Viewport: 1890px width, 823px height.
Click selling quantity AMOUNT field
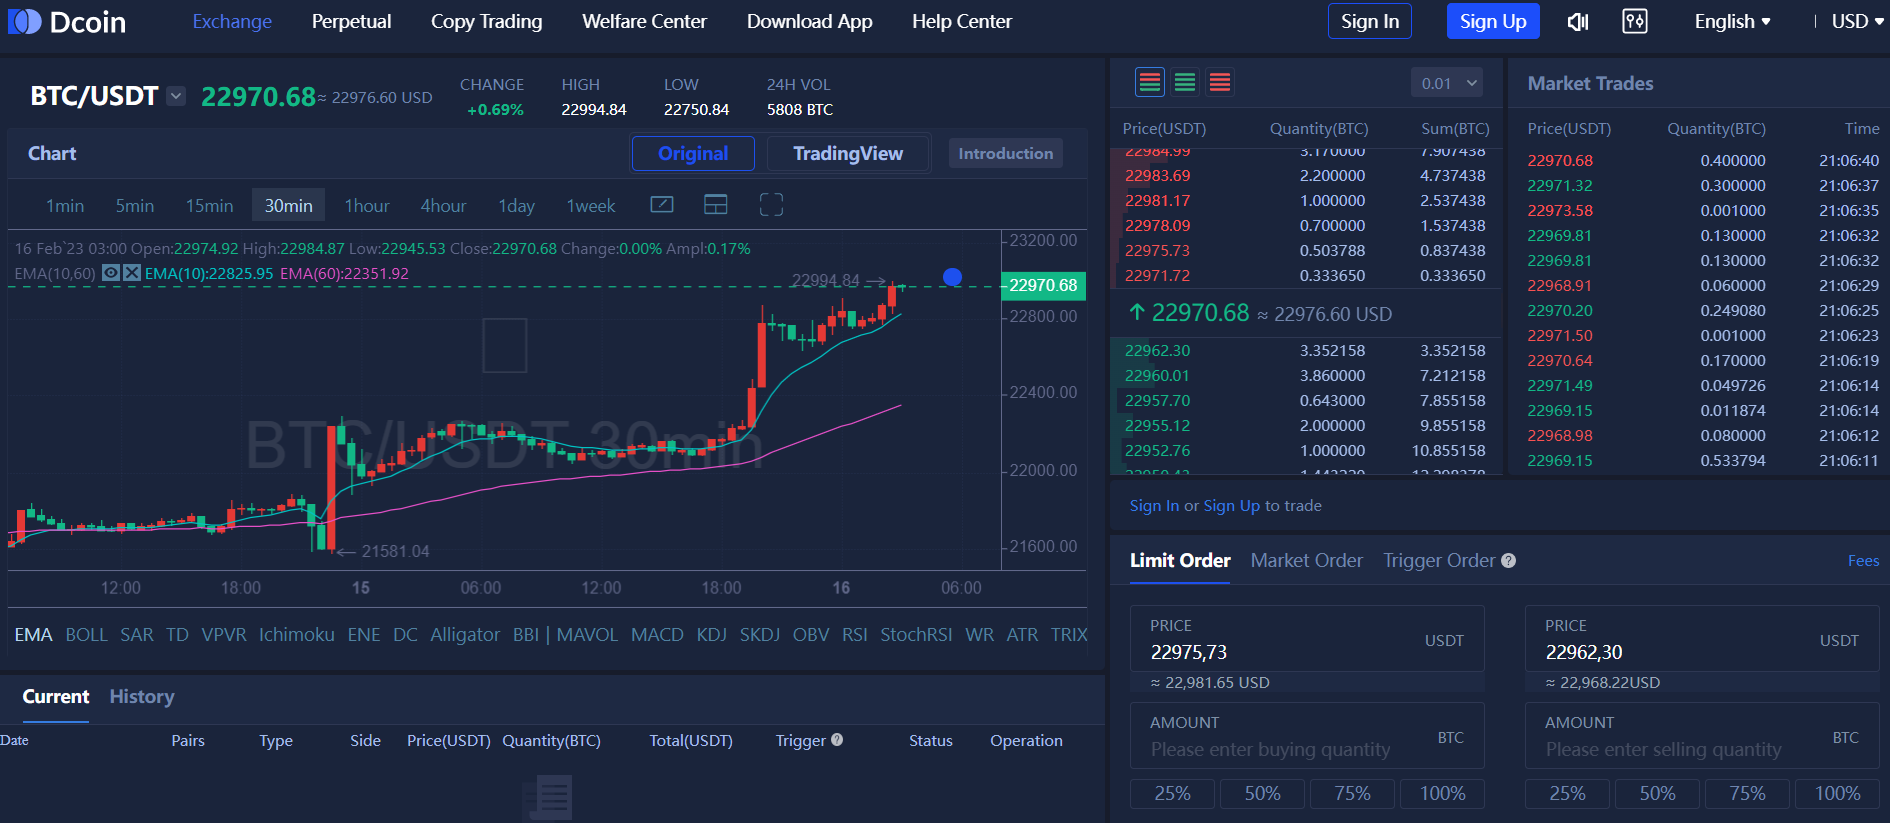[x=1702, y=736]
